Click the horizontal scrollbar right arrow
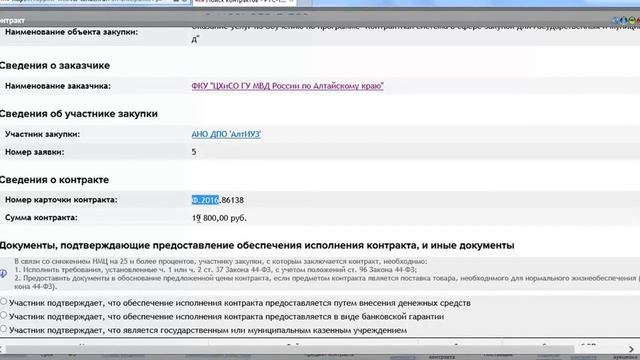Image resolution: width=640 pixels, height=360 pixels. (631, 349)
